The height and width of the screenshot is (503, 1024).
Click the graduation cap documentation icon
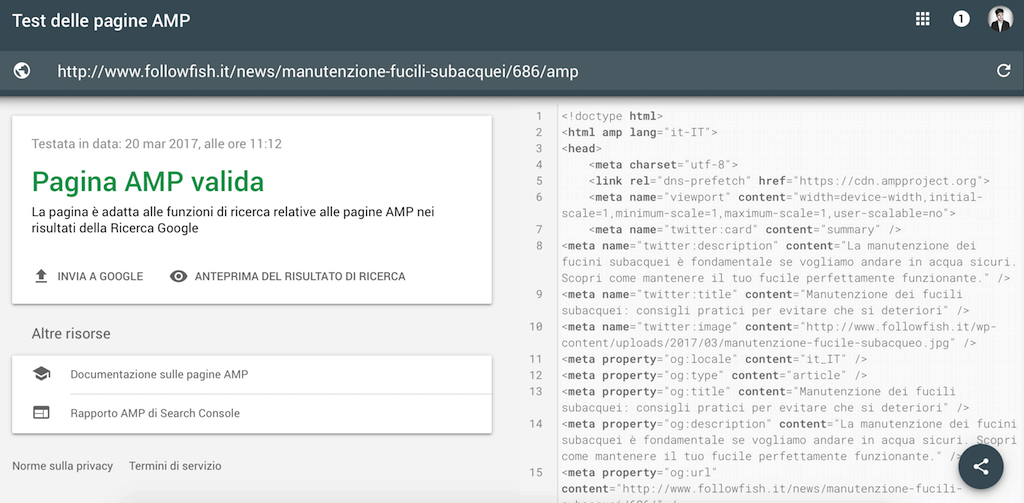[x=41, y=374]
